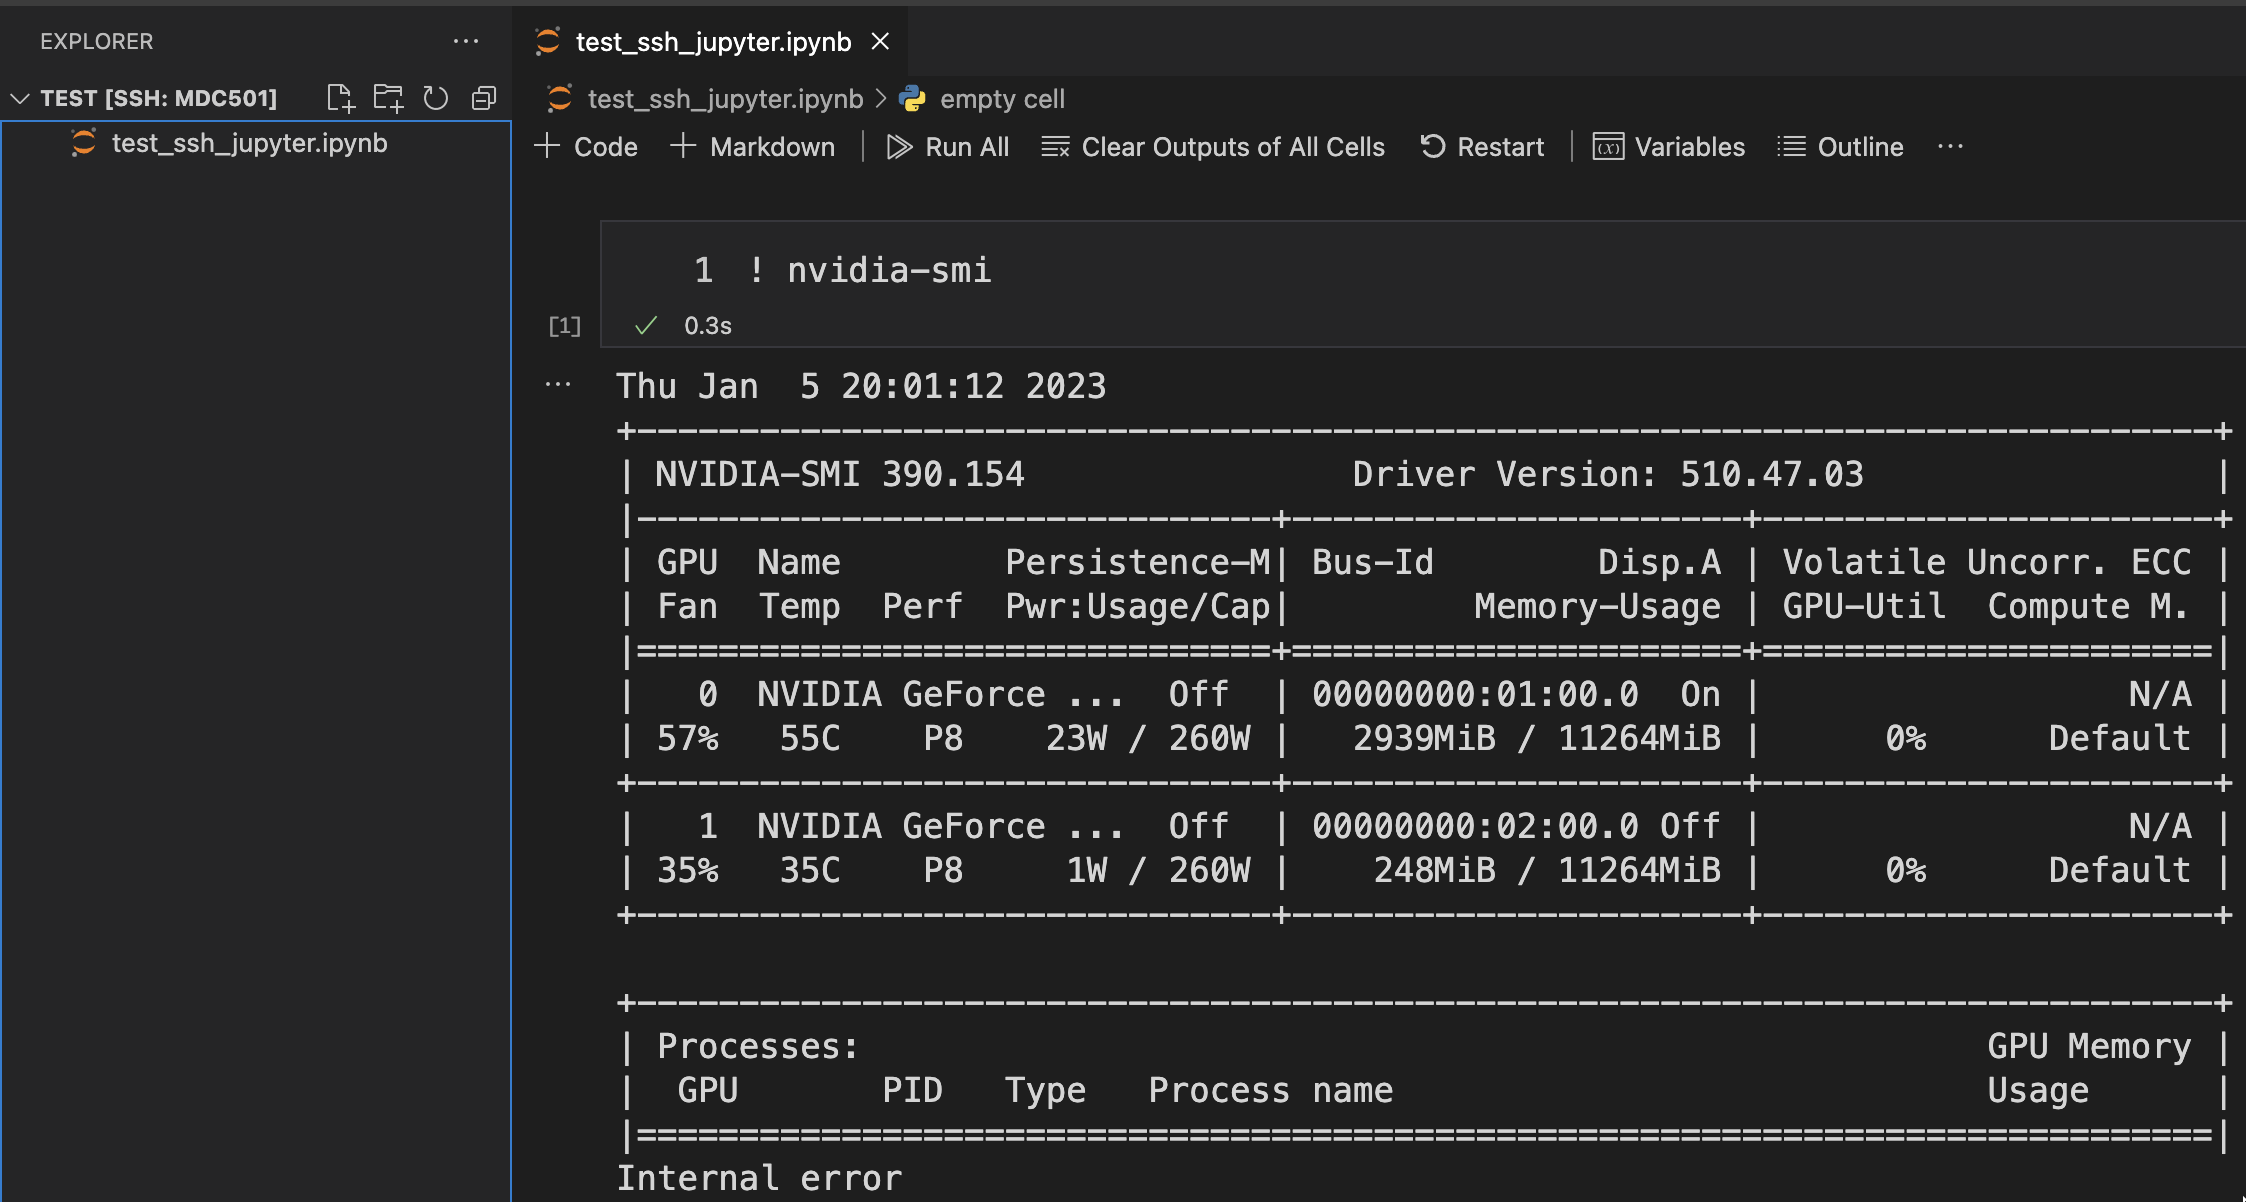Image resolution: width=2246 pixels, height=1202 pixels.
Task: Click the 'Processes:' output header
Action: click(758, 1046)
